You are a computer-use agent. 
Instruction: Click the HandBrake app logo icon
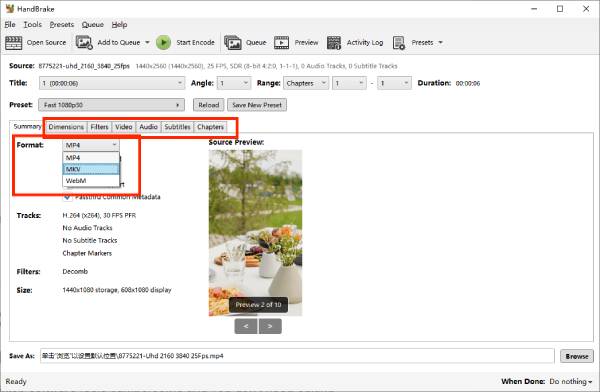tap(10, 8)
